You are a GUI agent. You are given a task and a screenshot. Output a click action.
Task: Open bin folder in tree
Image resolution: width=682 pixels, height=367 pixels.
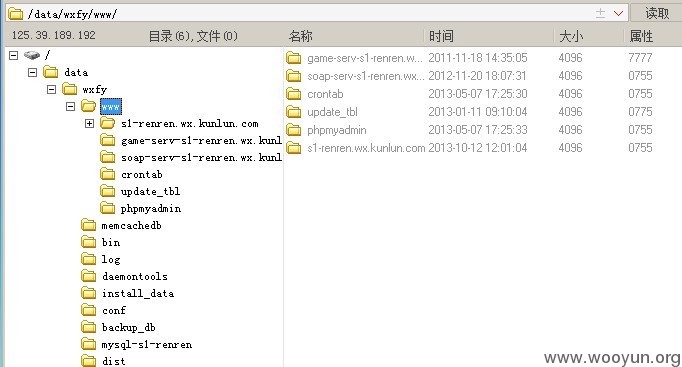click(x=111, y=243)
